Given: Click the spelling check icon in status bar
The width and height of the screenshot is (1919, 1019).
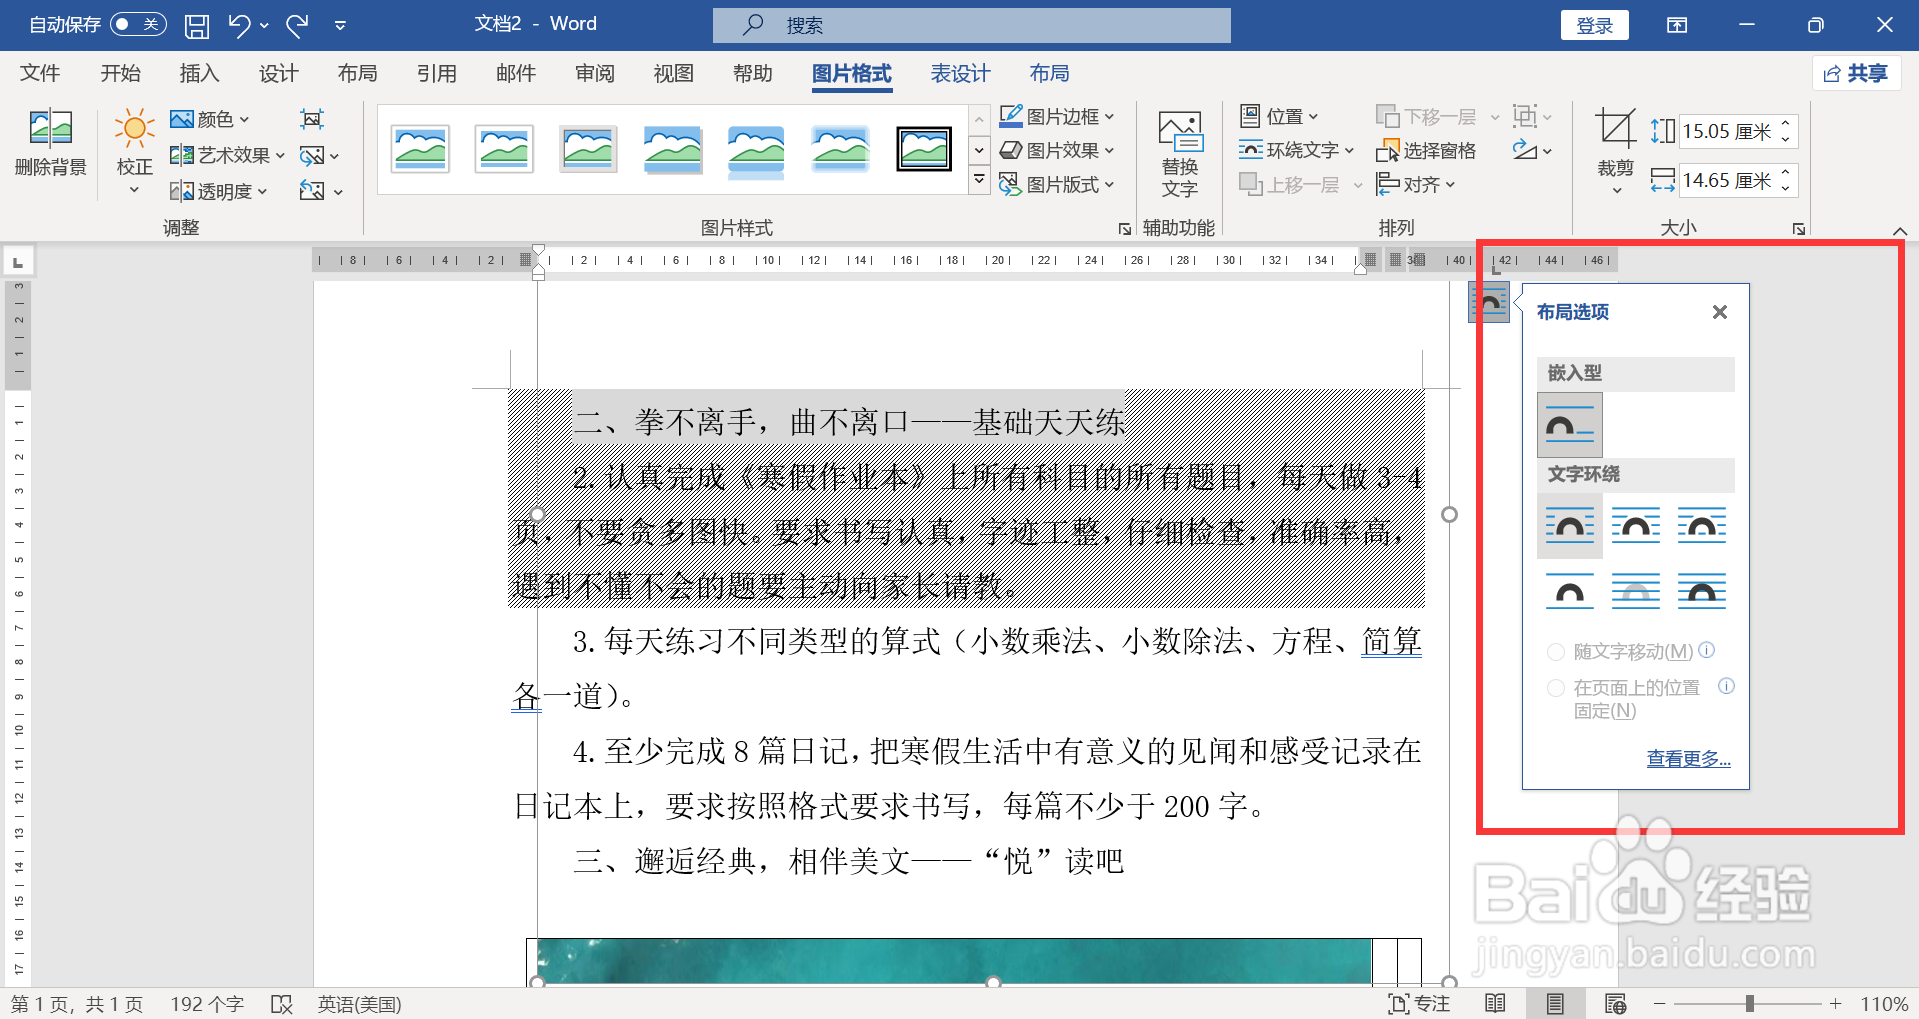Looking at the screenshot, I should pos(281,1003).
